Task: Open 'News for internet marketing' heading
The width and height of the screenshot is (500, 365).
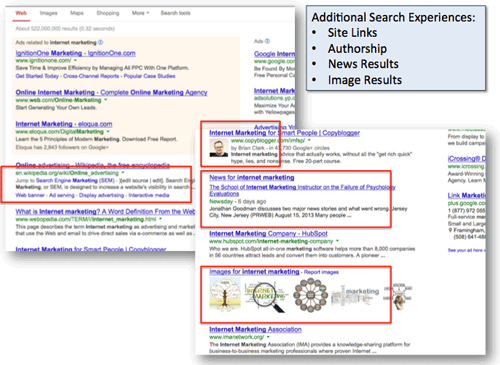Action: 252,177
